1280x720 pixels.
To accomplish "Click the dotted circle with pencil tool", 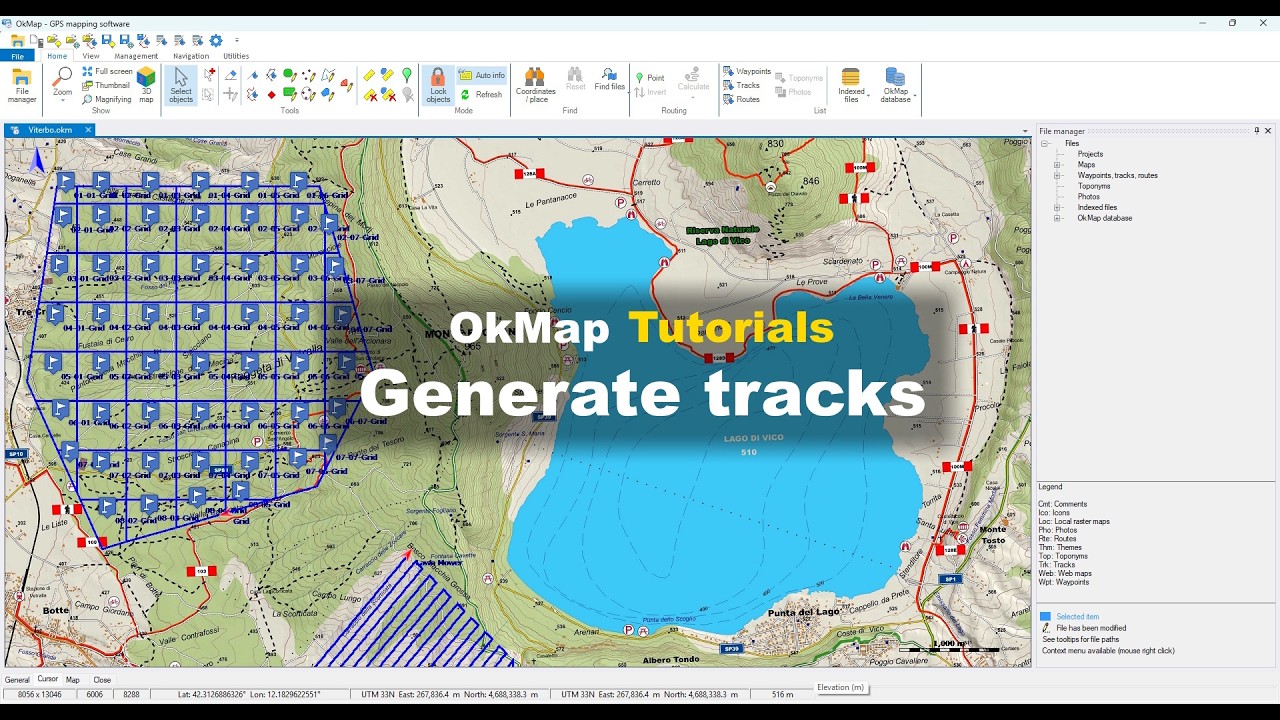I will pos(309,95).
